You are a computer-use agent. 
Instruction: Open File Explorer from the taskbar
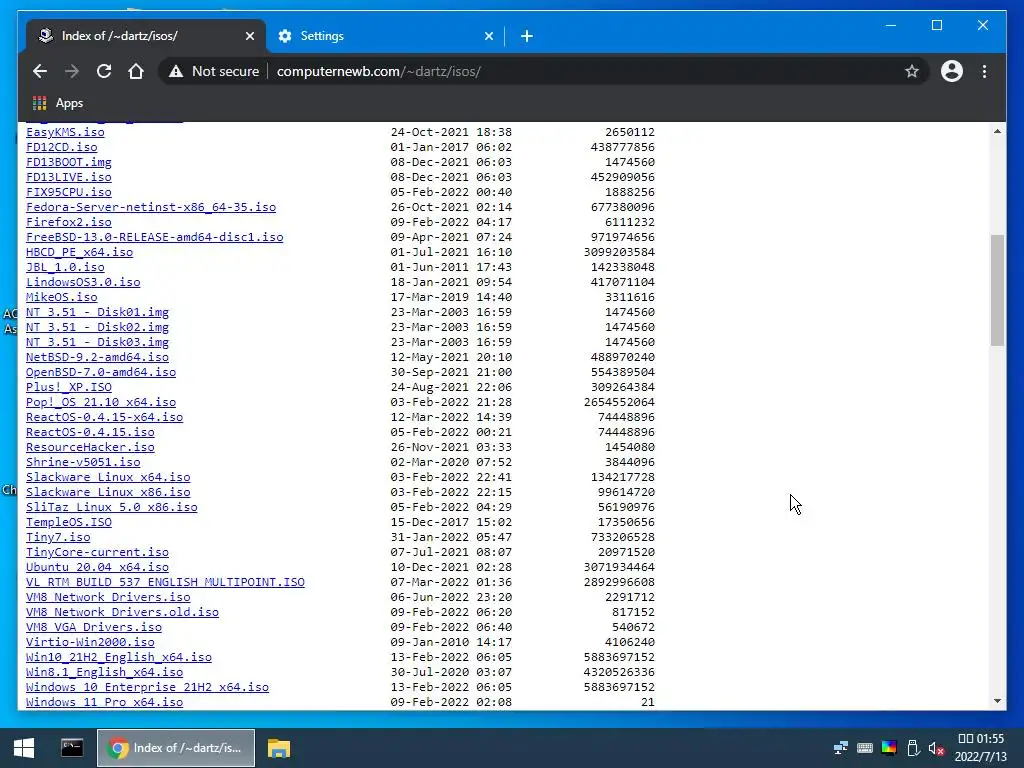[279, 748]
